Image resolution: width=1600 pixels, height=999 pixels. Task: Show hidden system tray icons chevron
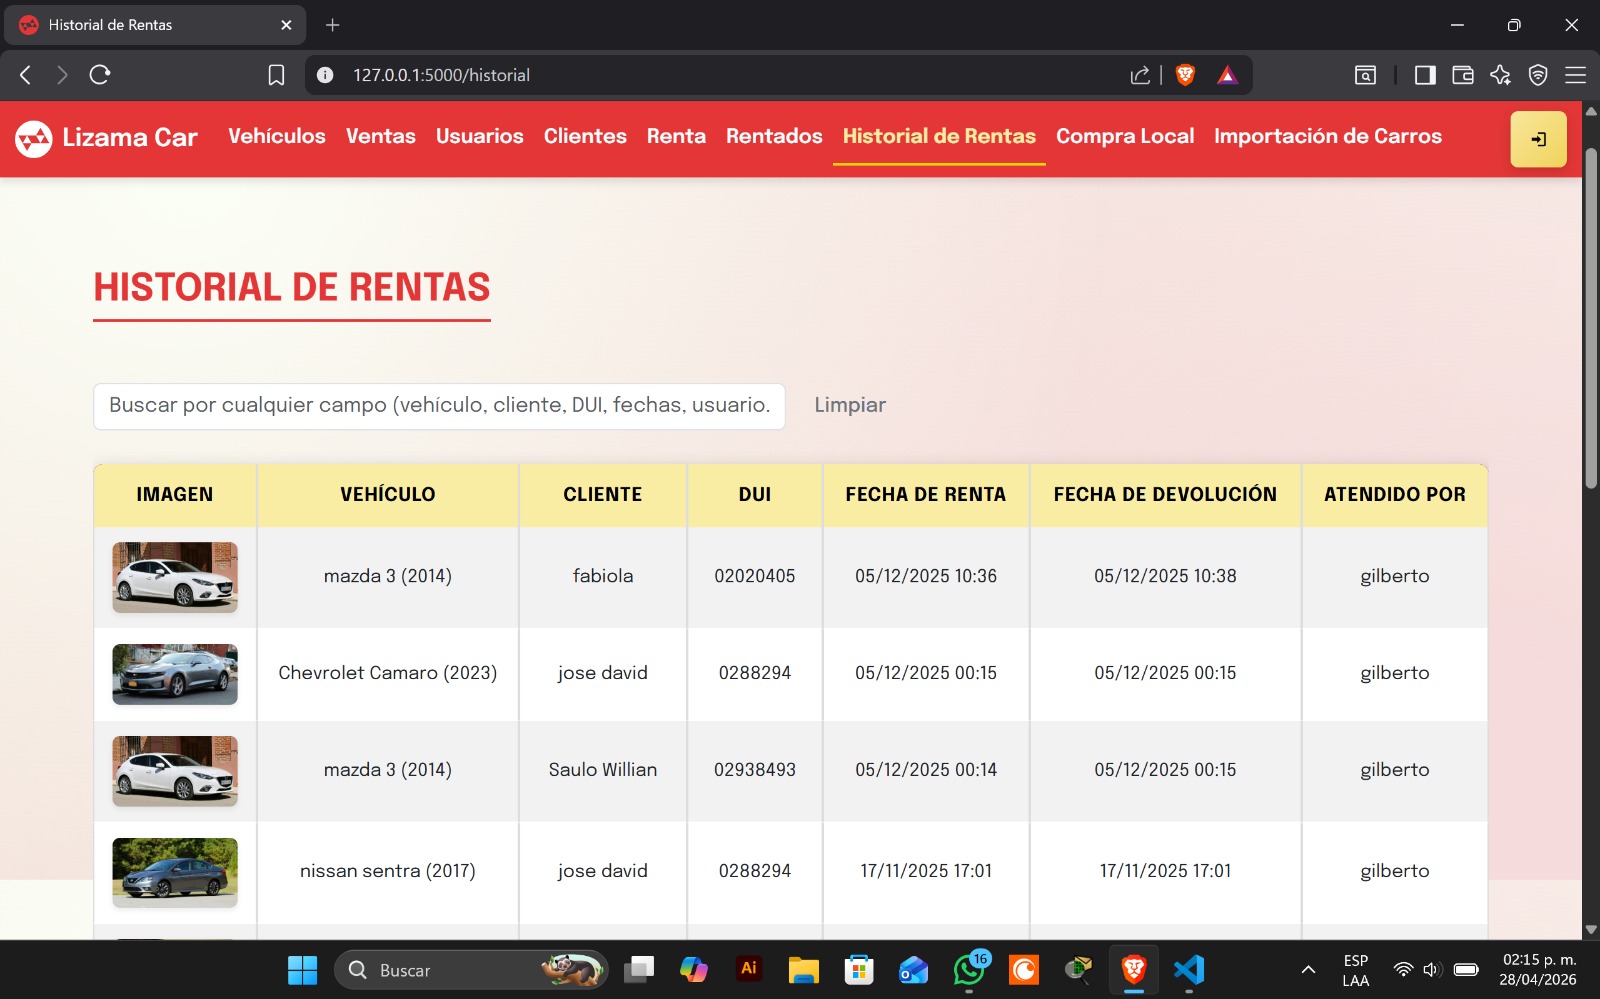1308,970
